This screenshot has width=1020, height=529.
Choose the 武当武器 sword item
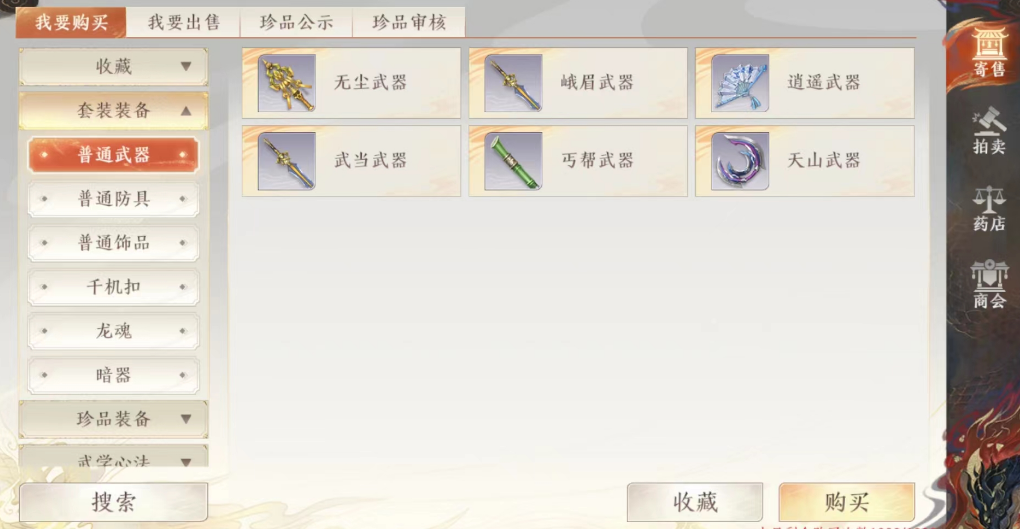tap(351, 161)
